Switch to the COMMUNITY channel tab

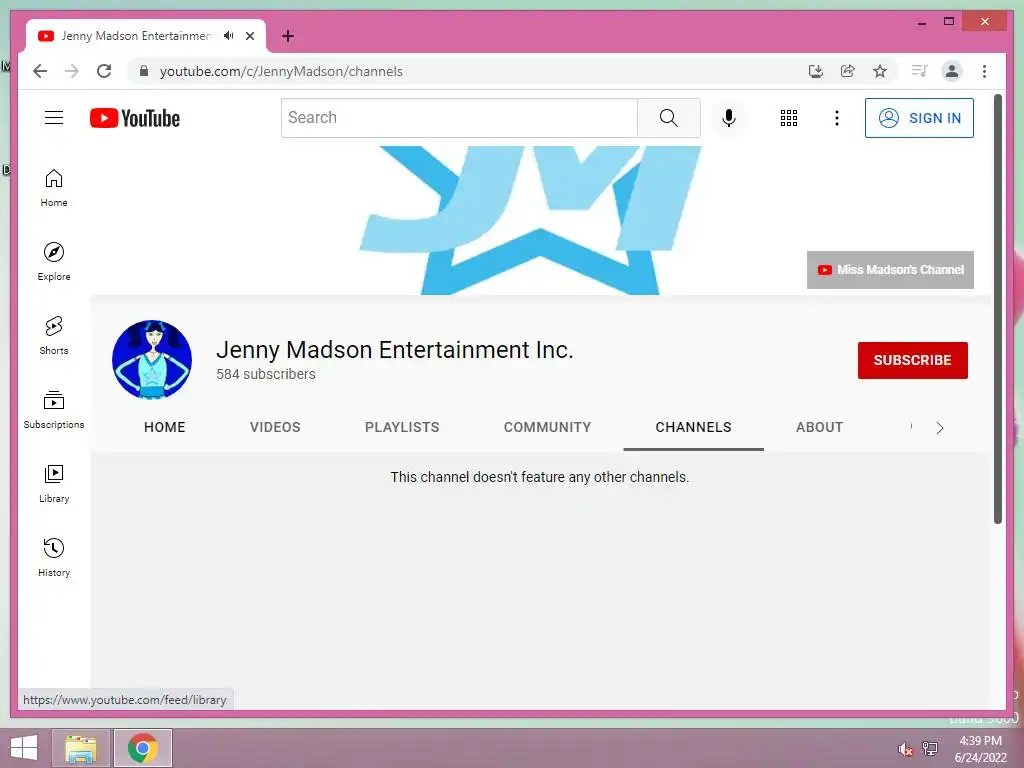547,427
